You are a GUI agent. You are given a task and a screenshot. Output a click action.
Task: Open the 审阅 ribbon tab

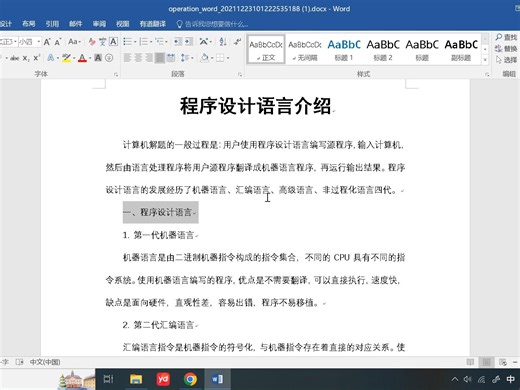(x=99, y=24)
